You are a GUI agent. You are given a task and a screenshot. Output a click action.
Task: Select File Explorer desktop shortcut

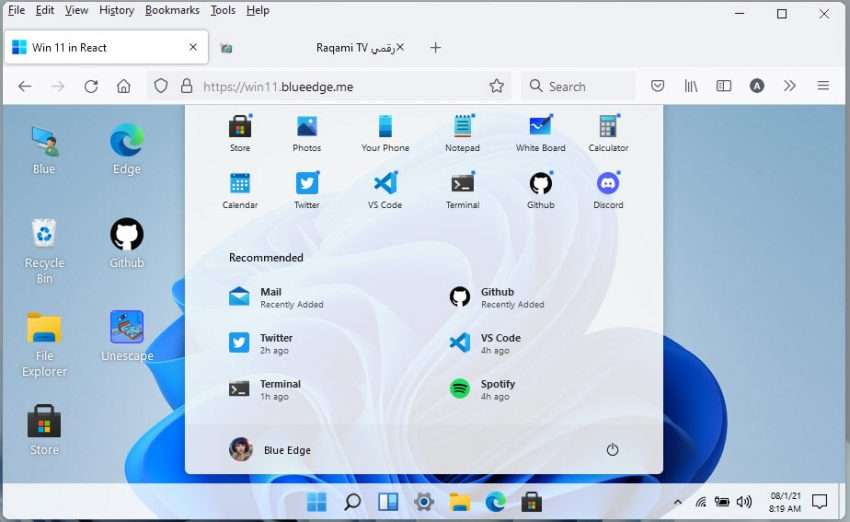[x=44, y=345]
